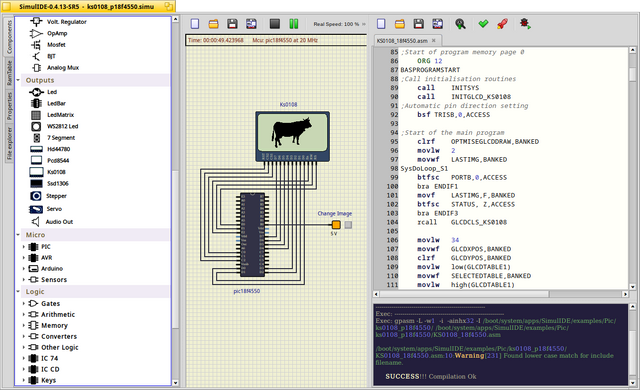Toggle the orange Change Image switch
Image resolution: width=640 pixels, height=390 pixels.
pyautogui.click(x=336, y=224)
